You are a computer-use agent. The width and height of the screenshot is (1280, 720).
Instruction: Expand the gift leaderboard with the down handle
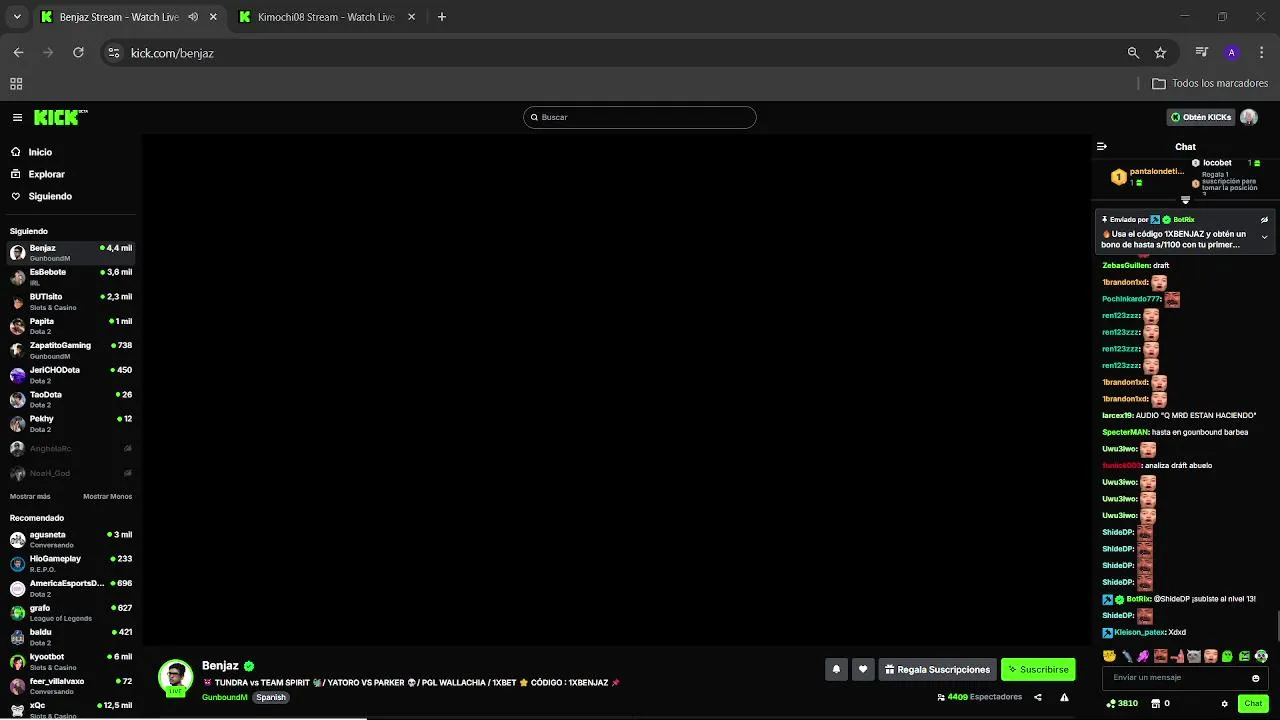[x=1185, y=200]
